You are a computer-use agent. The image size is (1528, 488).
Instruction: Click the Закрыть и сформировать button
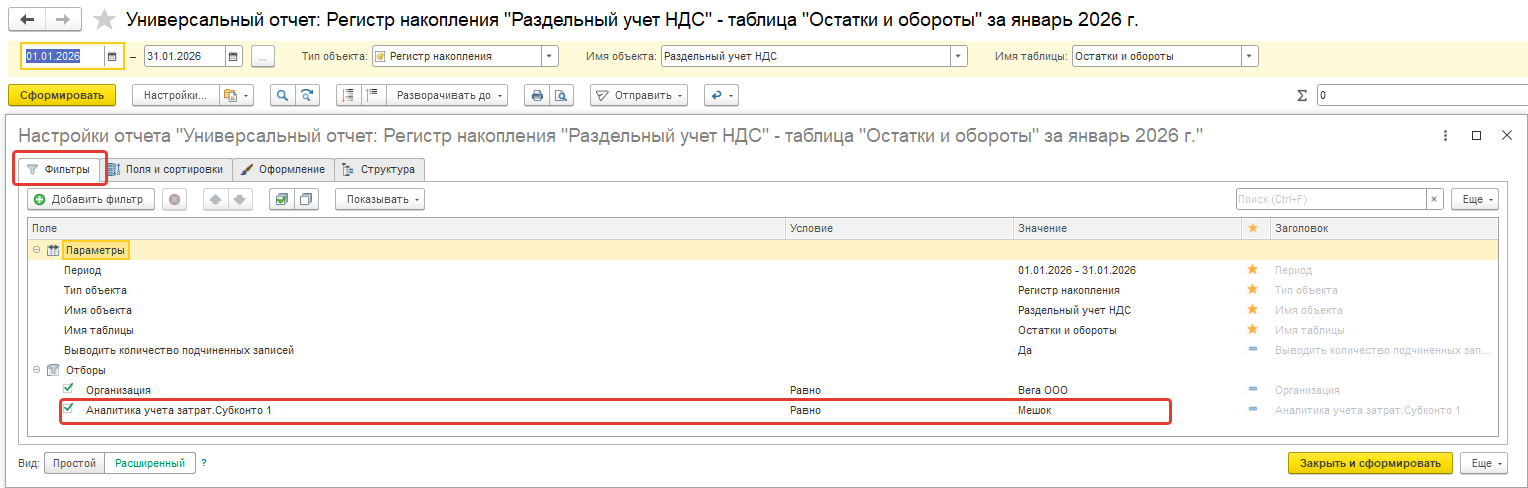(x=1369, y=463)
